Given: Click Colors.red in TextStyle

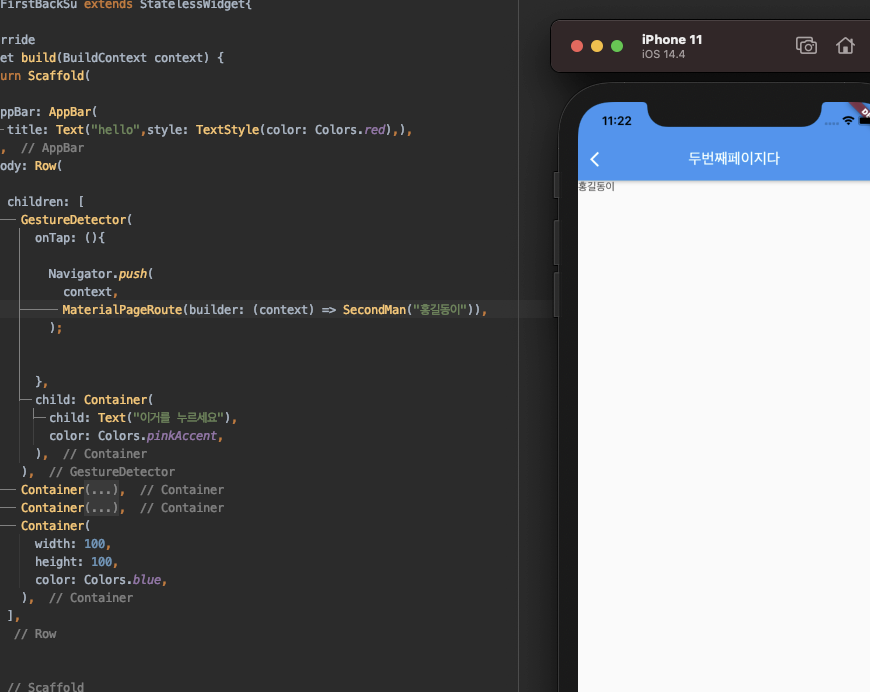Looking at the screenshot, I should [350, 130].
